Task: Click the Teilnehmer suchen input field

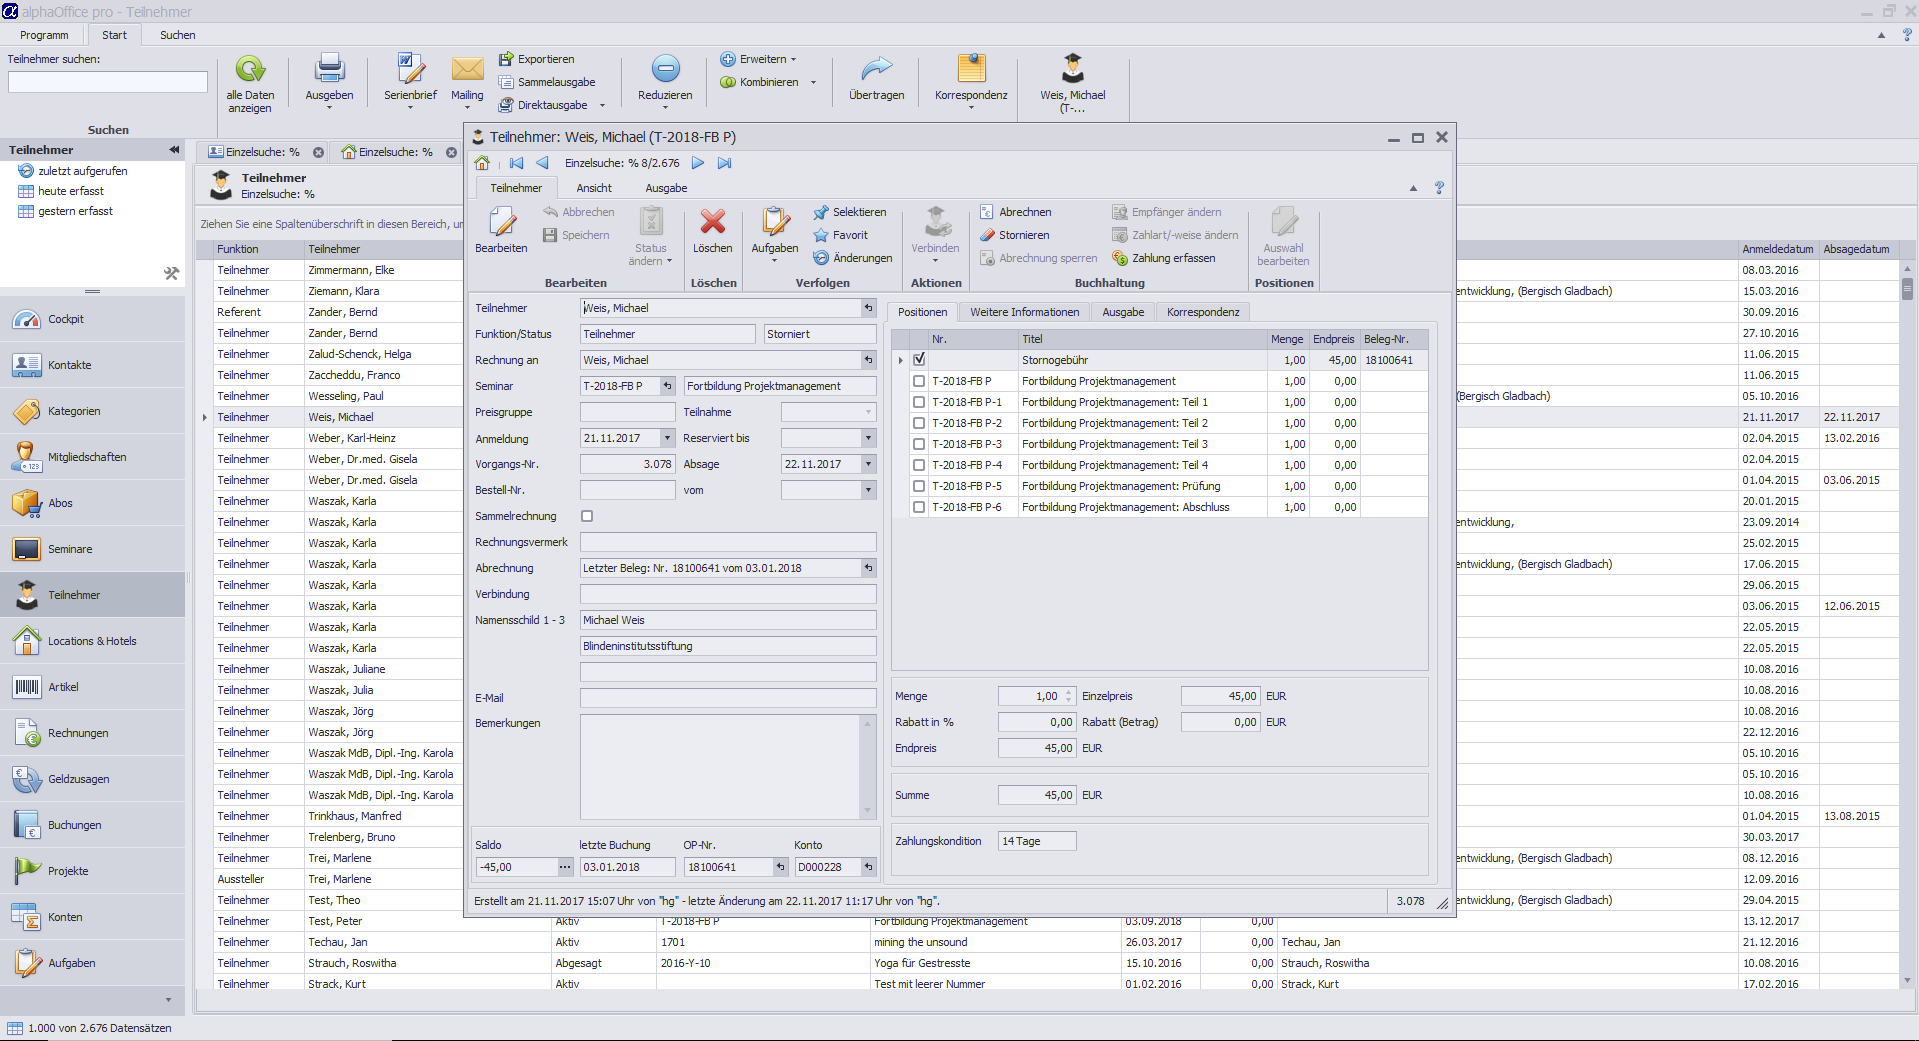Action: tap(107, 82)
